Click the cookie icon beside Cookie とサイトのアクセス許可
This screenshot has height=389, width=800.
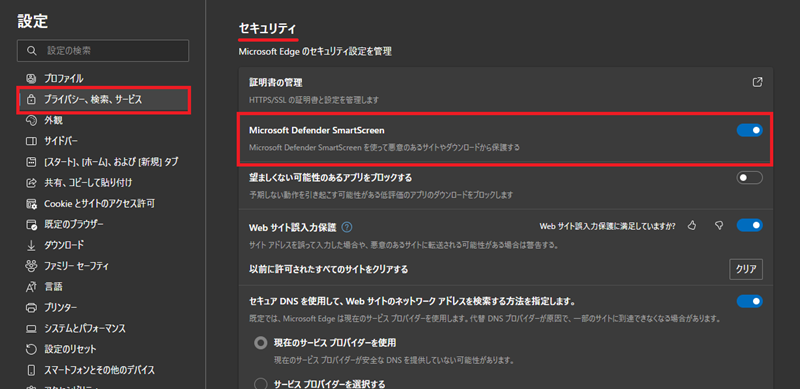pos(32,204)
